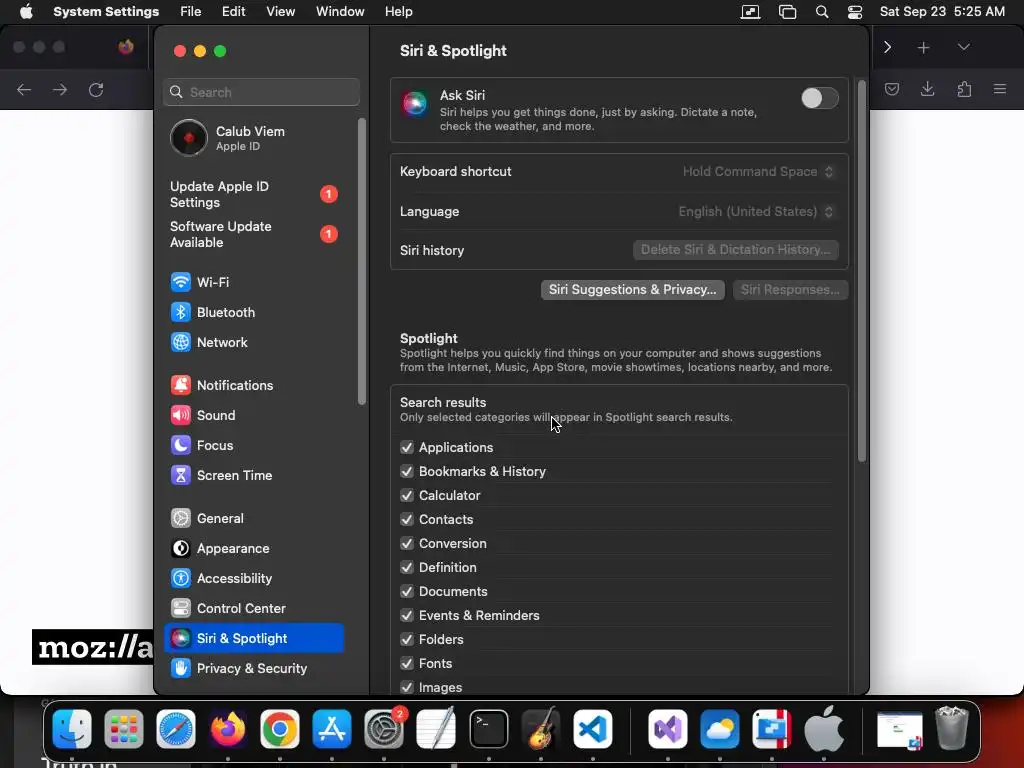Screen dimensions: 1024x768
Task: Uncheck Definition checkbox
Action: click(407, 568)
